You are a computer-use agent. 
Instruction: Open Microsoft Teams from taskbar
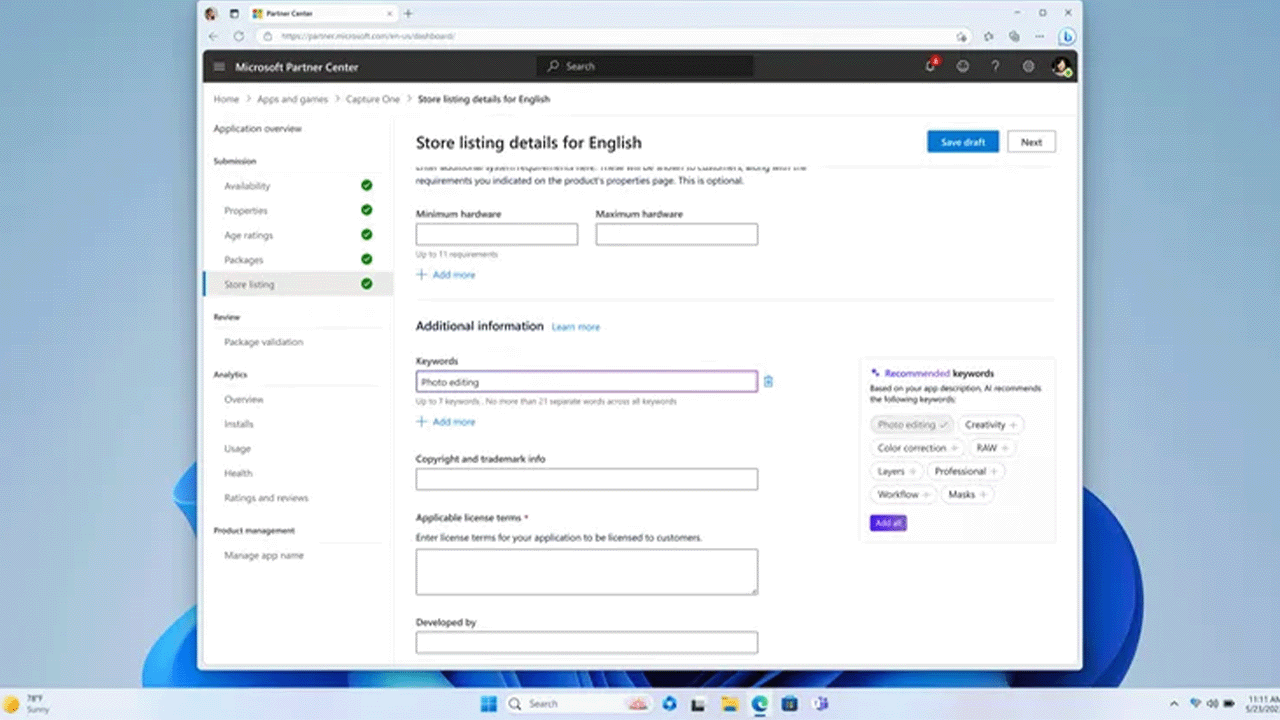[820, 704]
